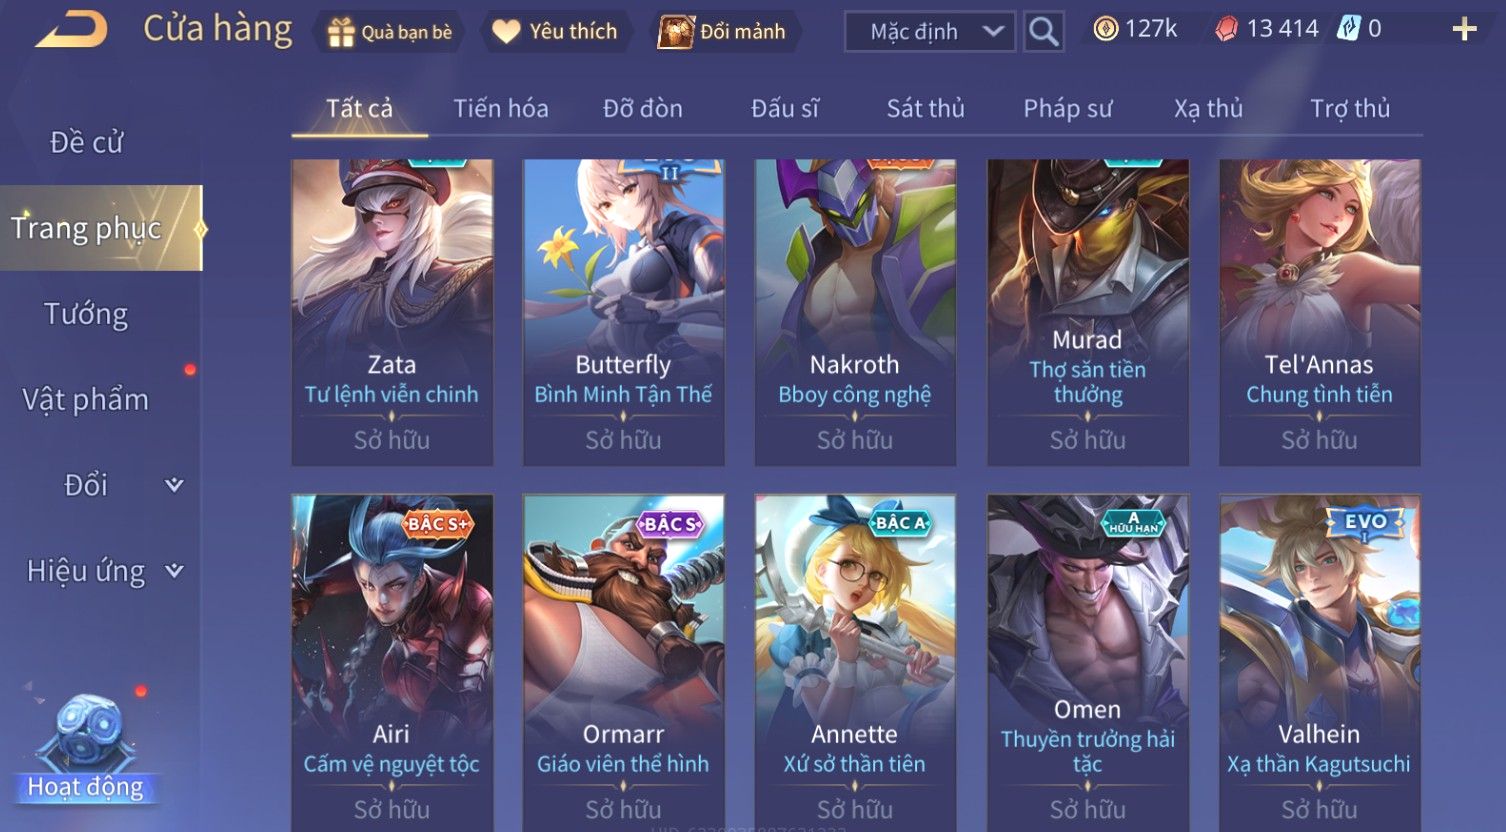The width and height of the screenshot is (1506, 832).
Task: Open the search magnifier icon
Action: pos(1043,32)
